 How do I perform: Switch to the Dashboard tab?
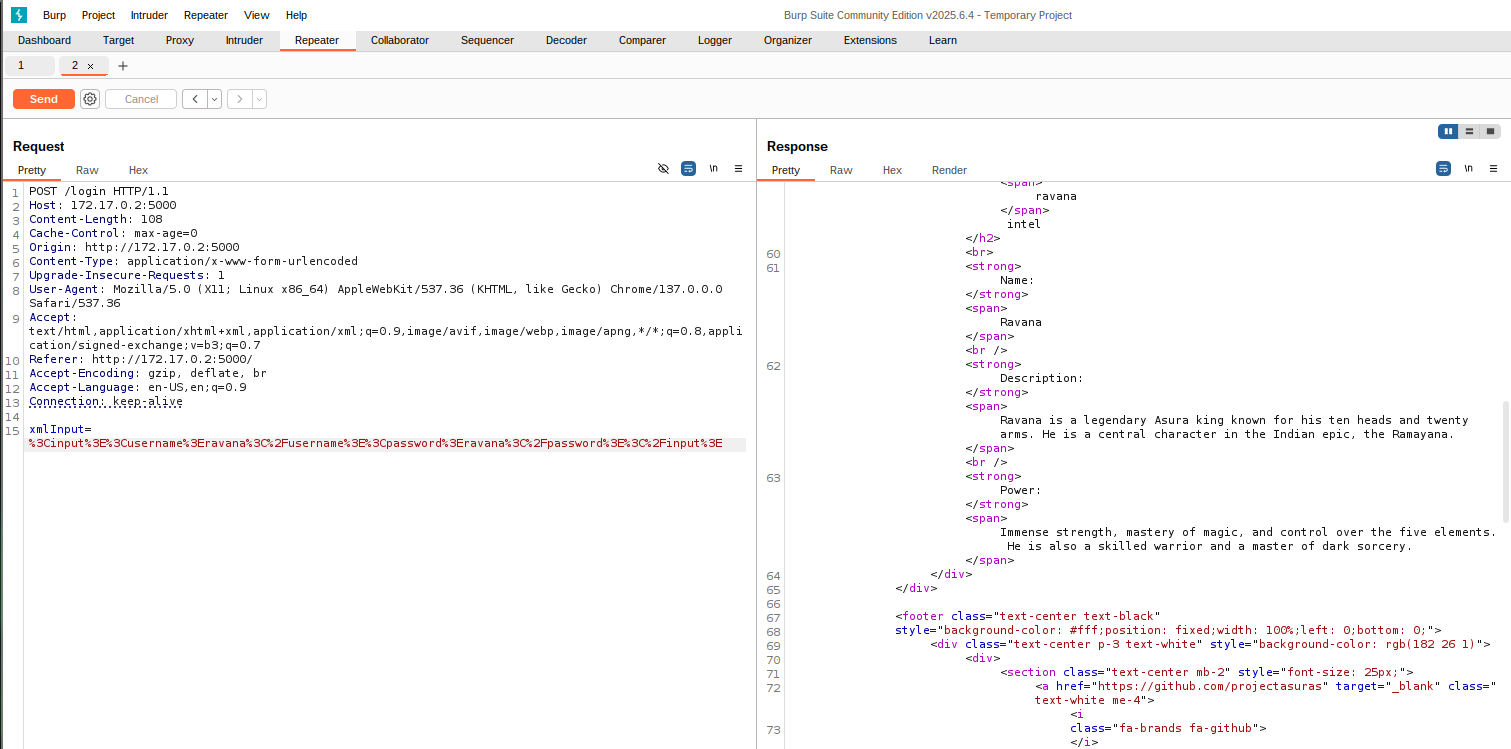click(45, 40)
